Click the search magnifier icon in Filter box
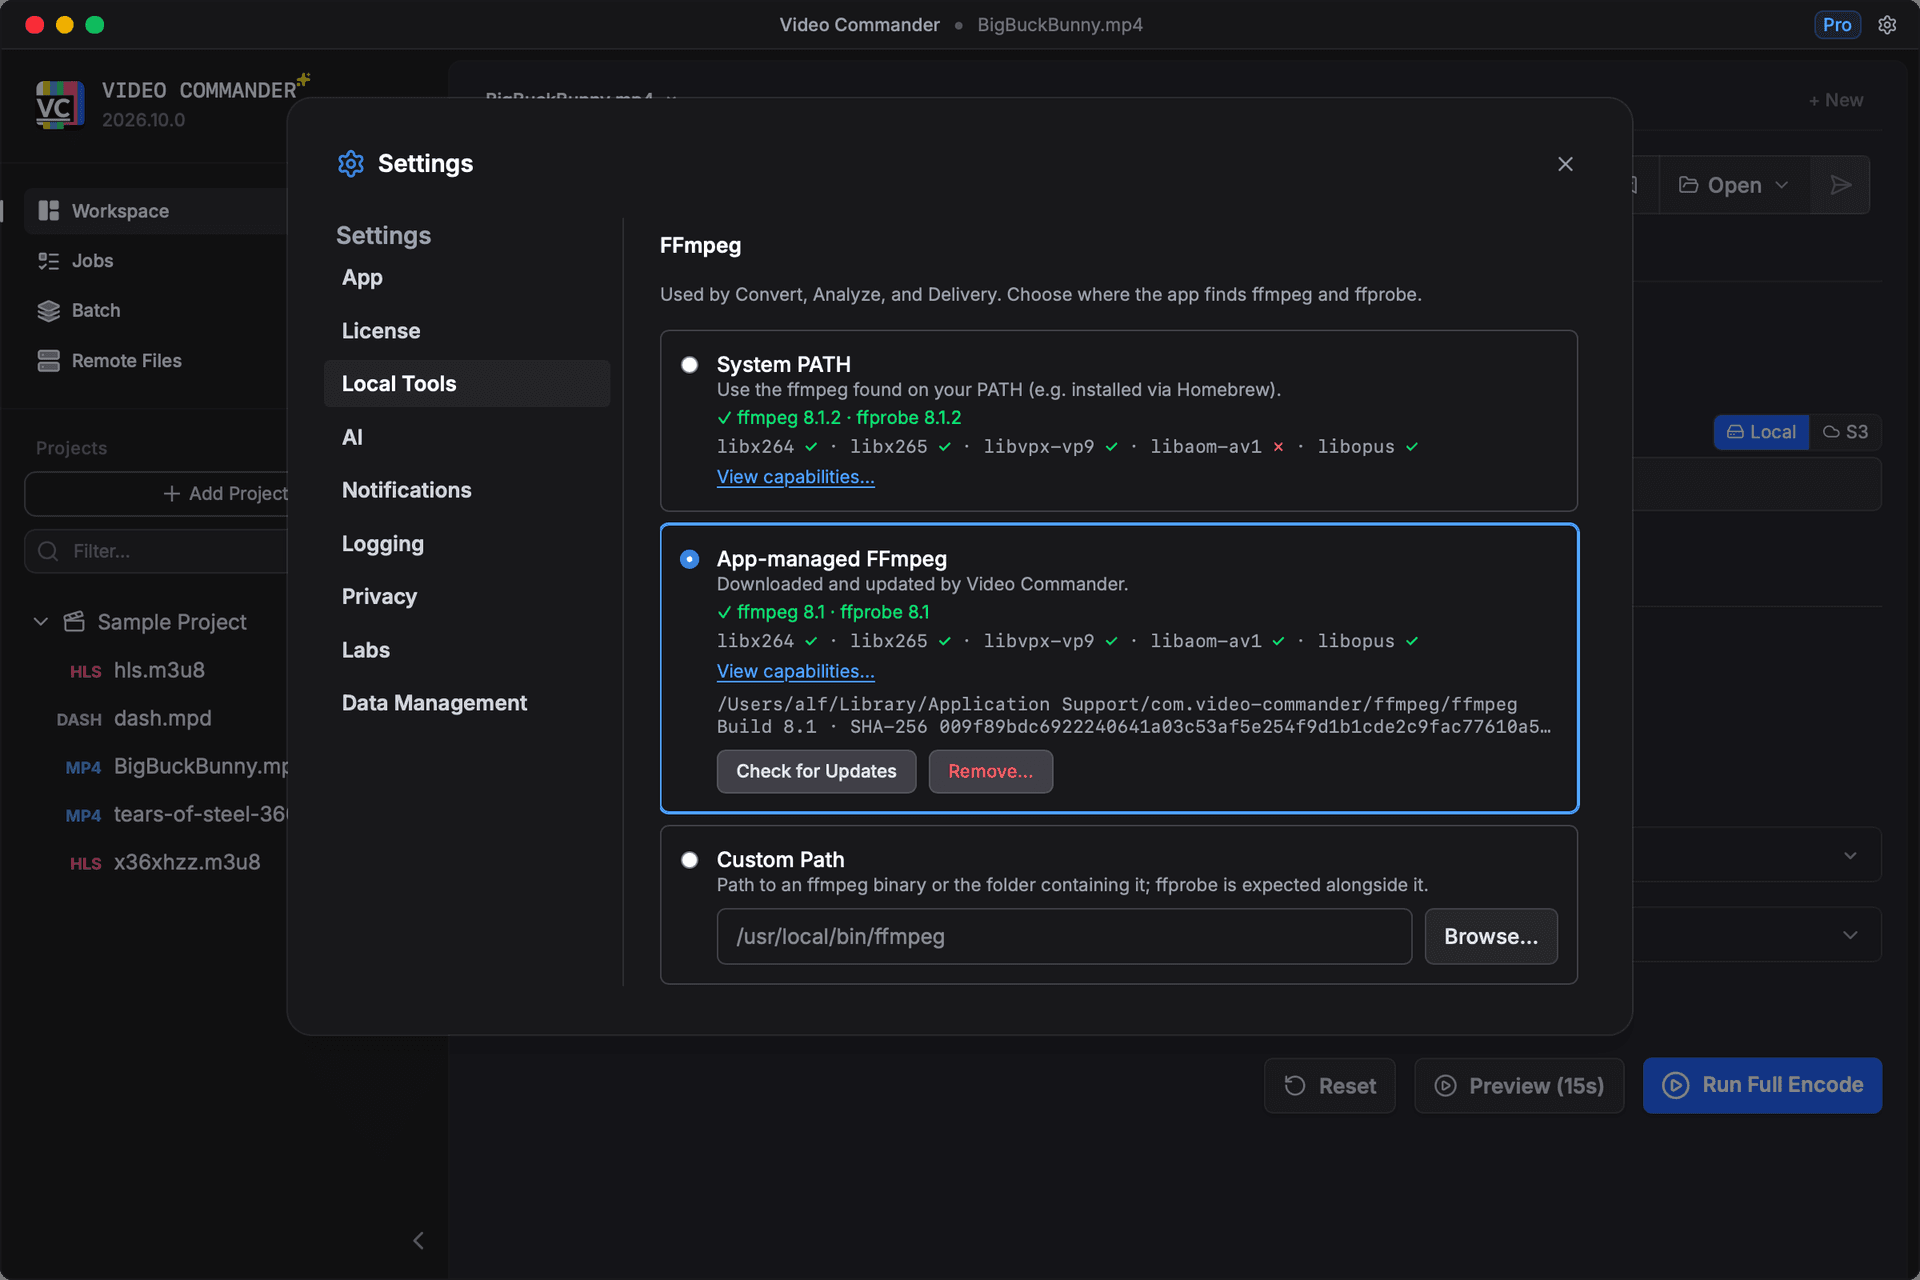The height and width of the screenshot is (1280, 1920). tap(48, 551)
